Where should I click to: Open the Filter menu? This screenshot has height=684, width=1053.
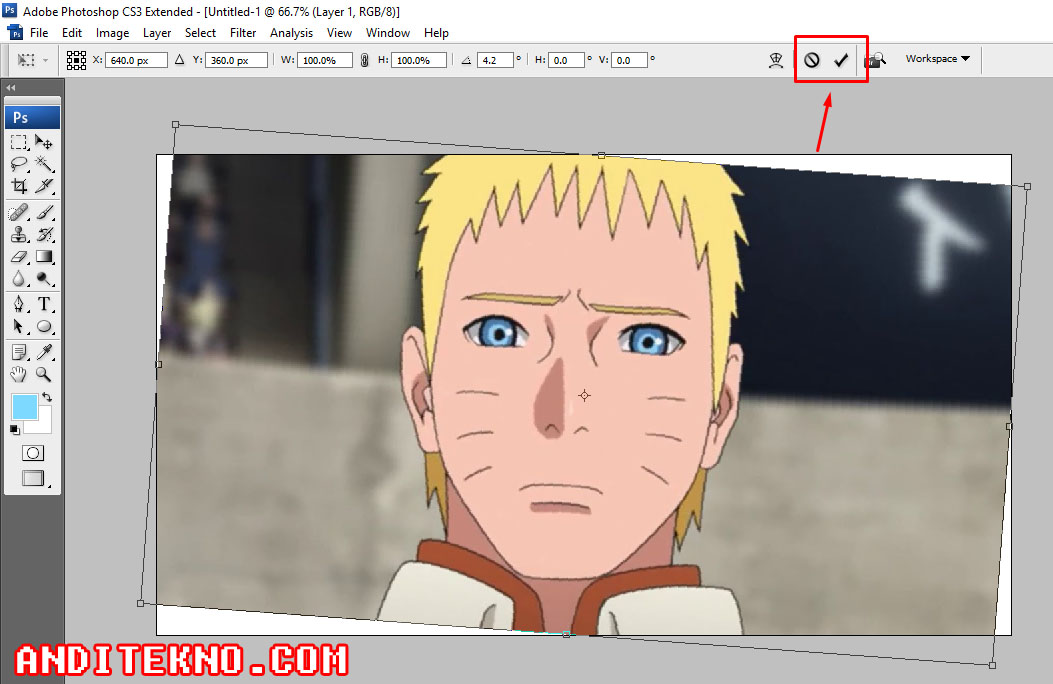point(243,33)
